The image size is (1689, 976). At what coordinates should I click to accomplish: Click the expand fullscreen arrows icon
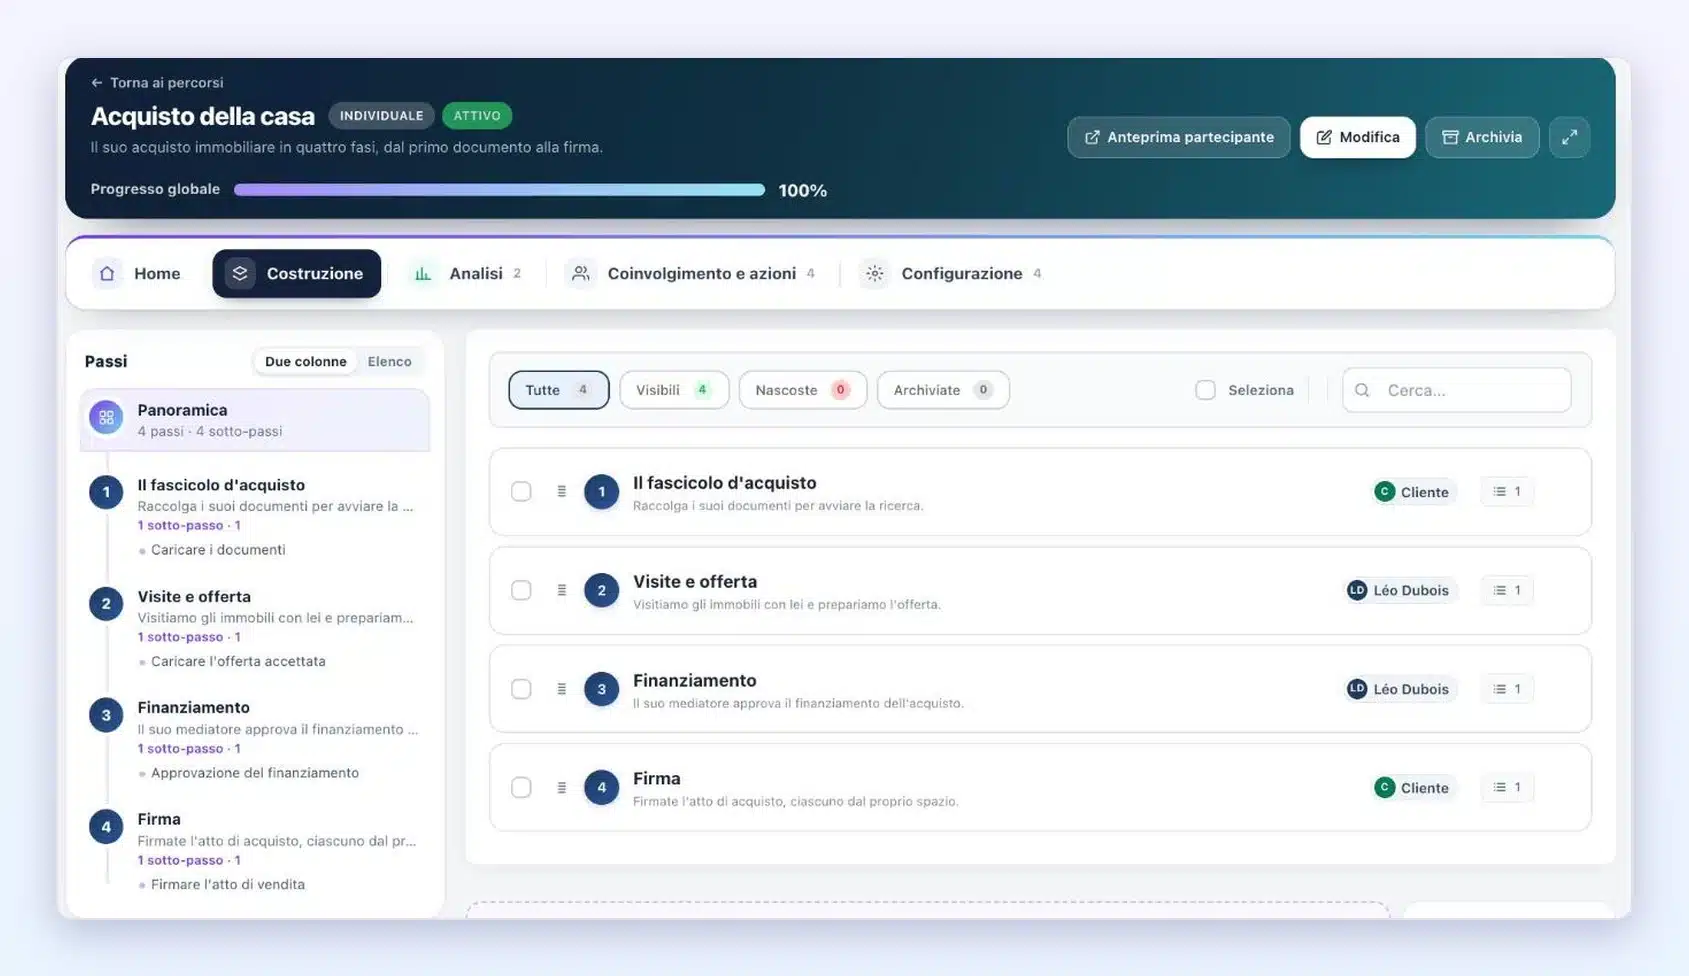[x=1569, y=137]
